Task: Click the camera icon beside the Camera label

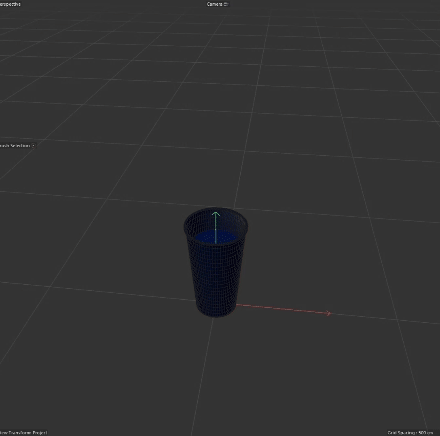Action: click(226, 4)
